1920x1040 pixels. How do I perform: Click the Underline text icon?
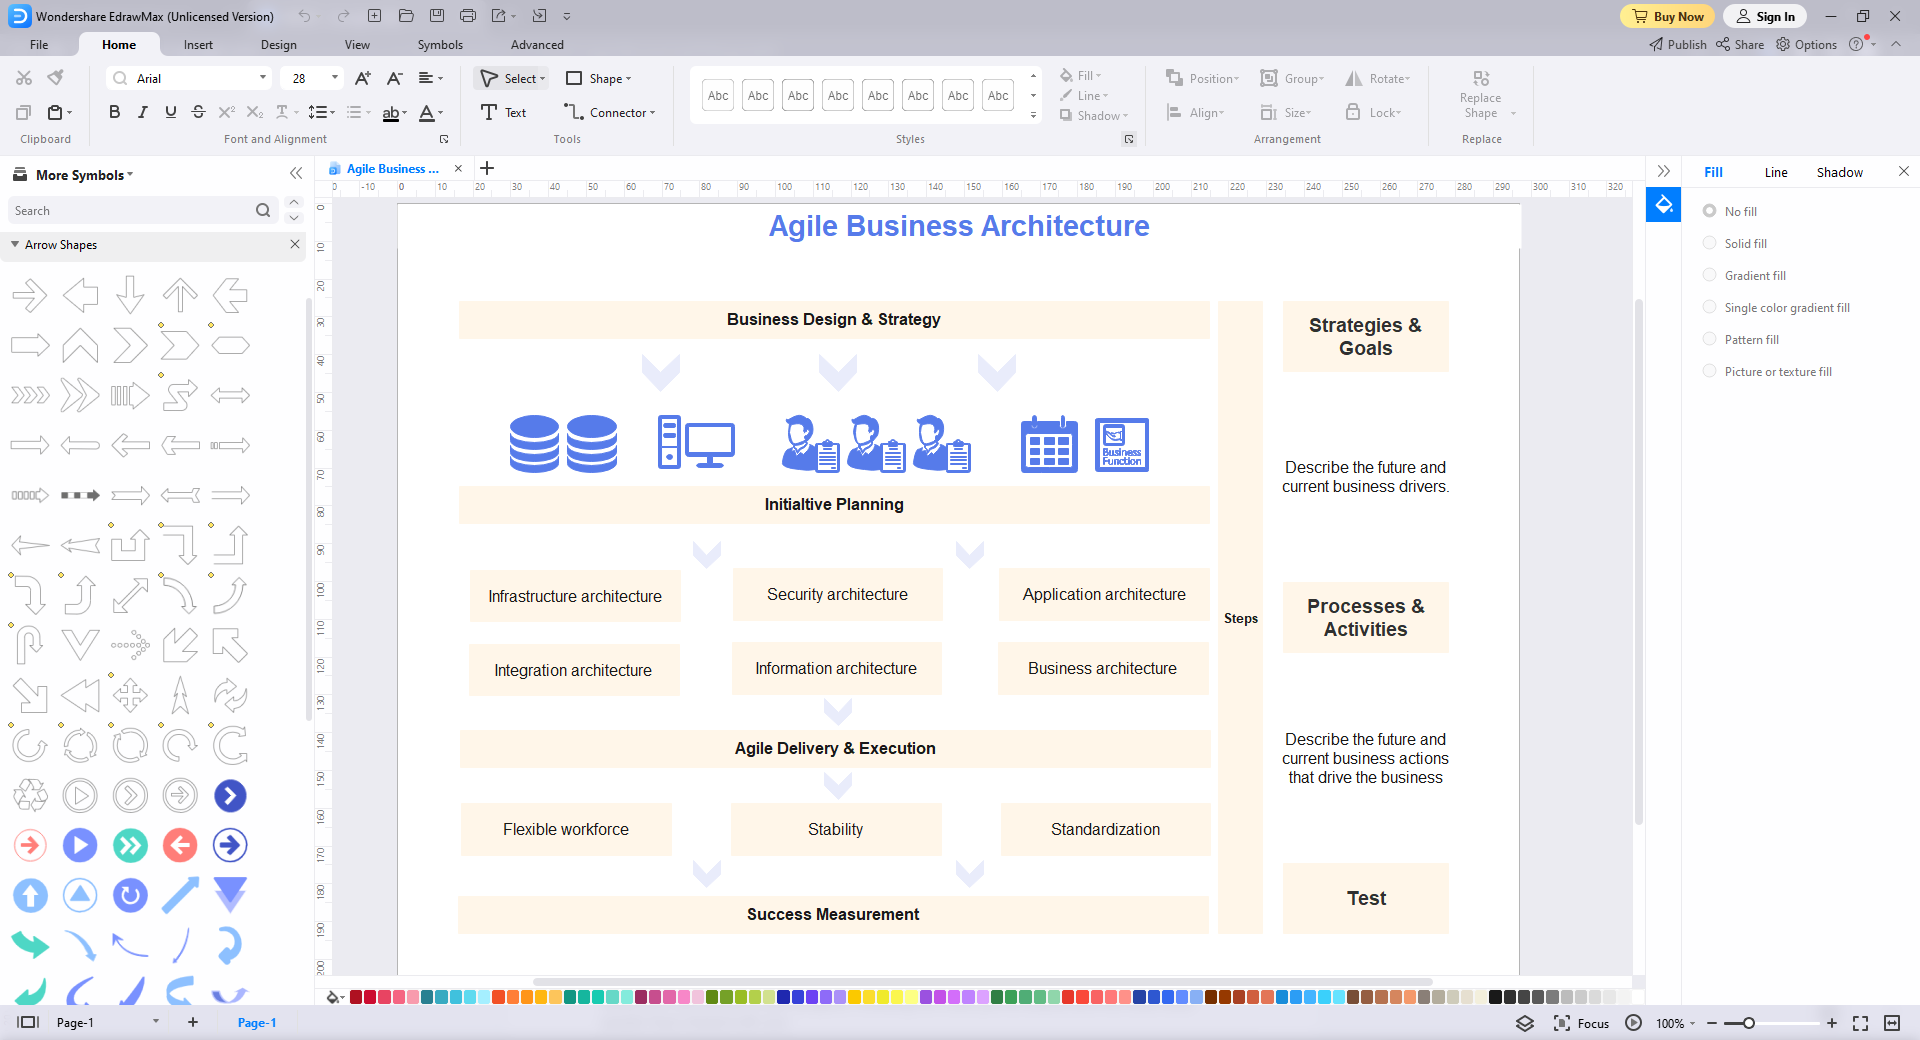click(170, 112)
